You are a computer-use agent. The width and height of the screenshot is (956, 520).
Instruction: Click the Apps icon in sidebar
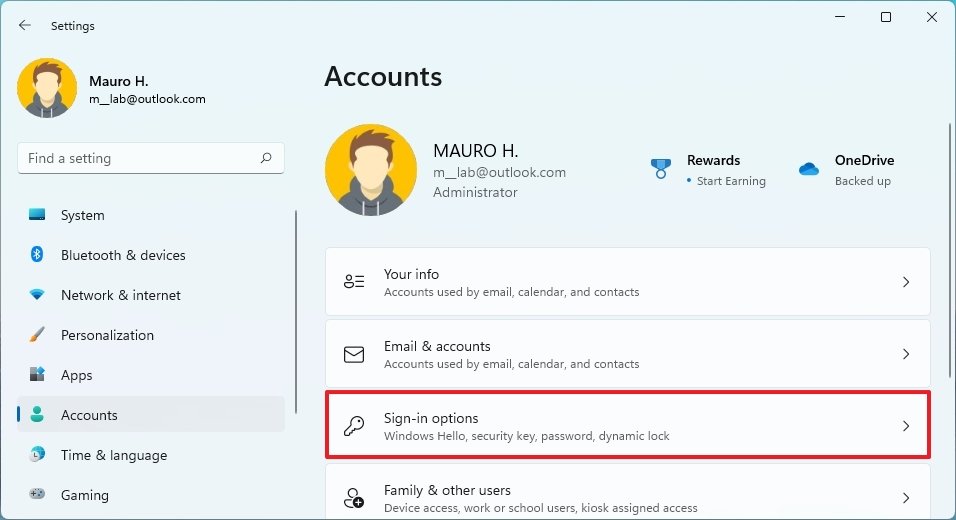[37, 375]
